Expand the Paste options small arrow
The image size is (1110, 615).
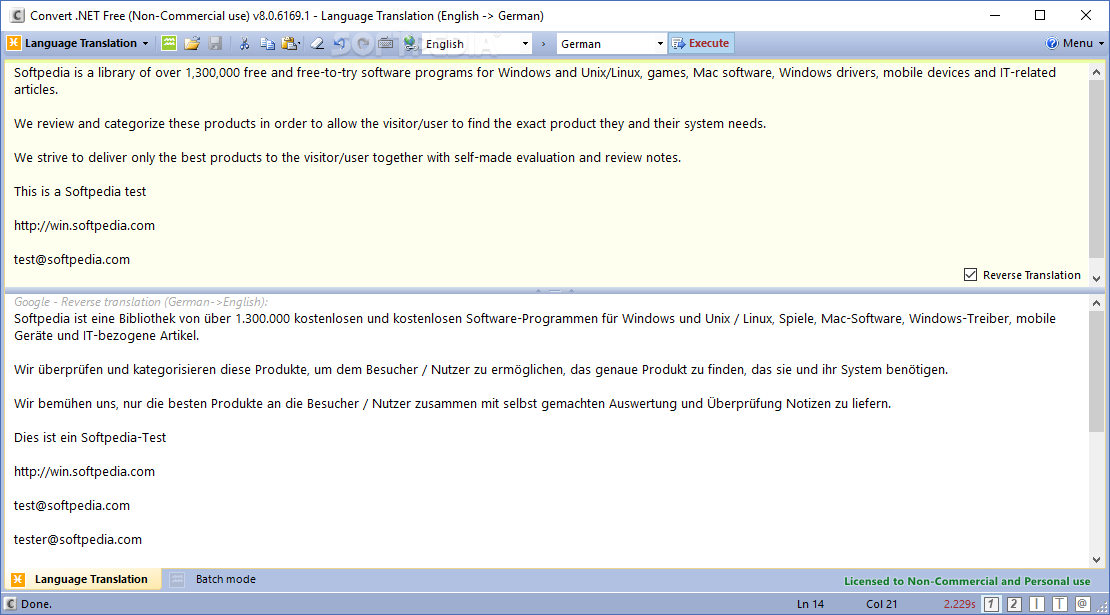click(300, 45)
